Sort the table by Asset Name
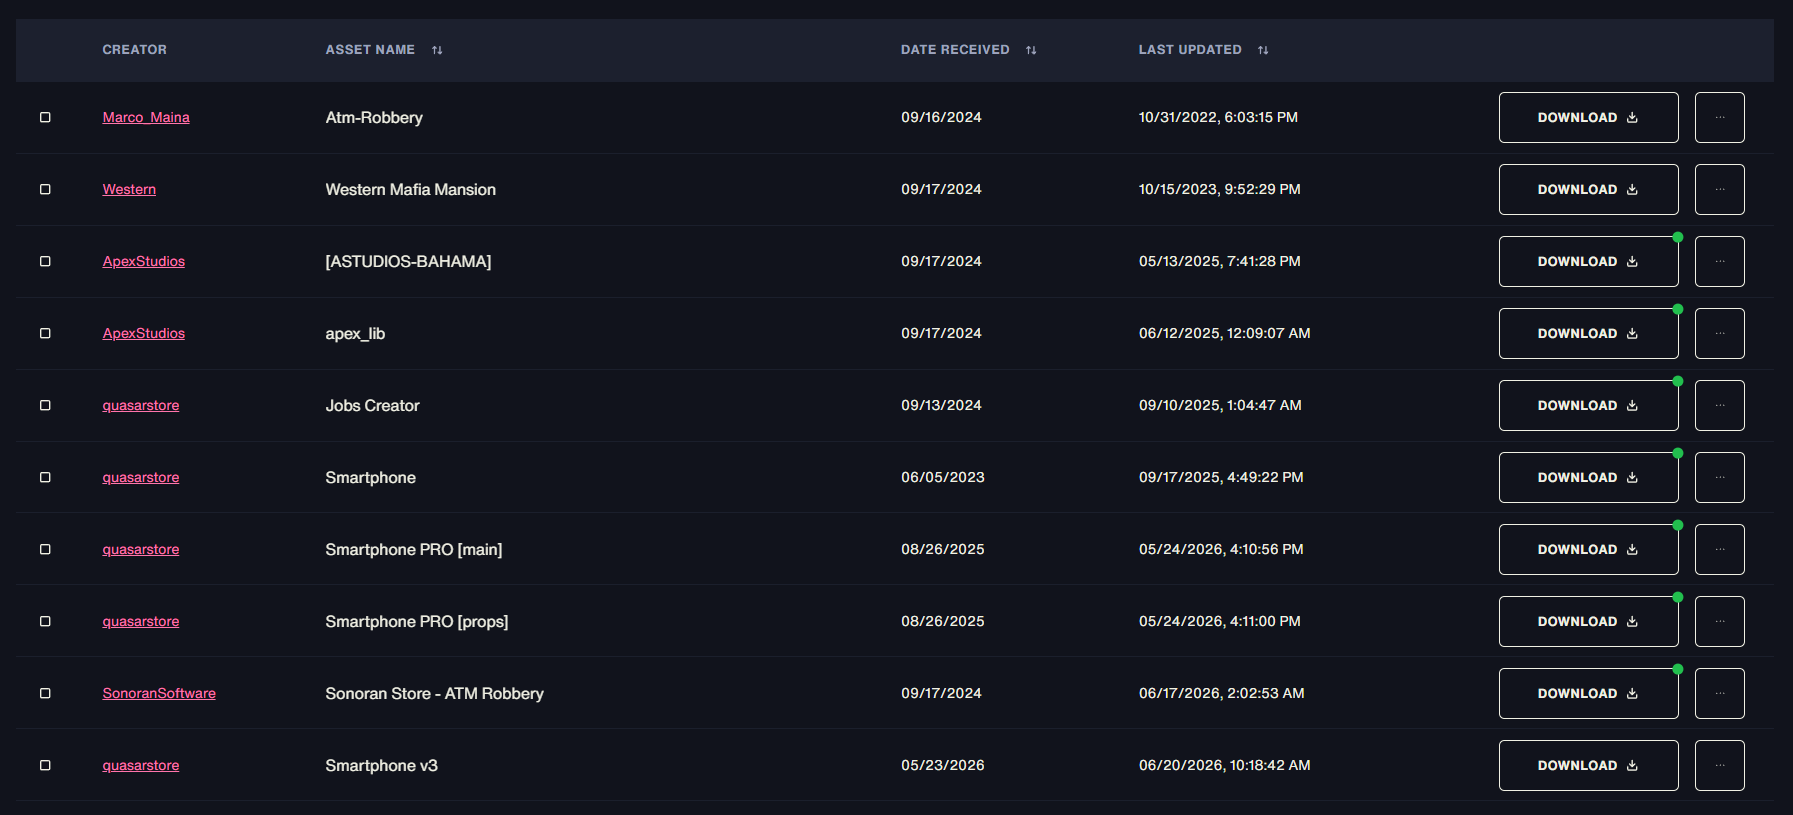This screenshot has width=1793, height=815. (437, 50)
